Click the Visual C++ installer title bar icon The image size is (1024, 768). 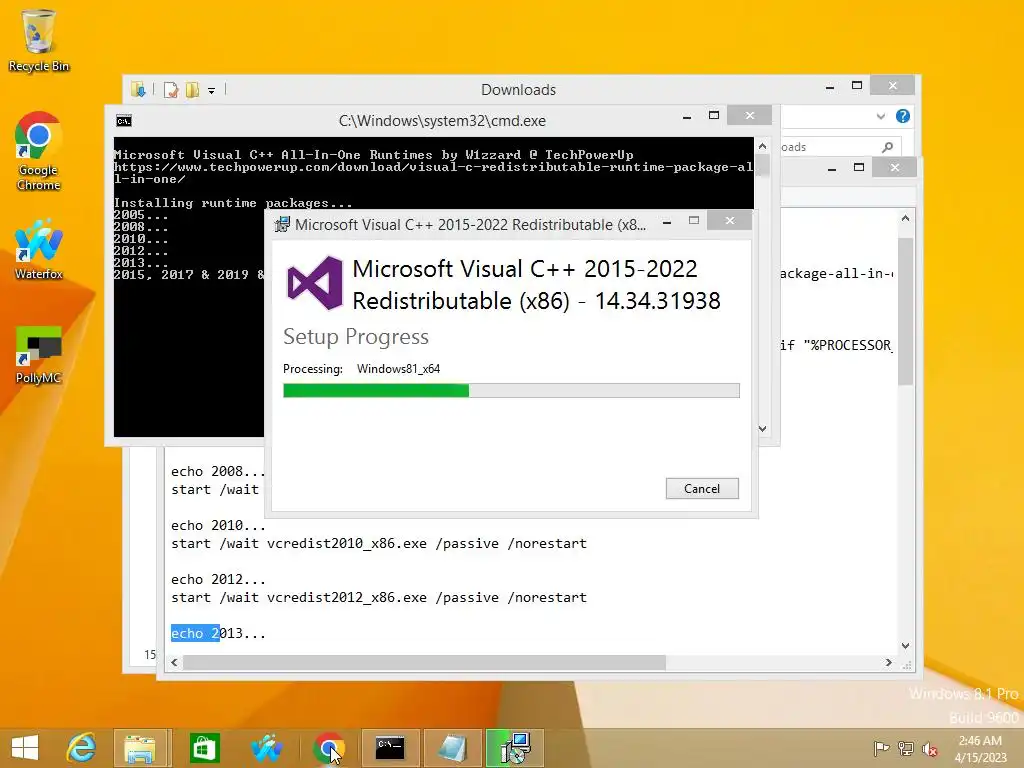(x=282, y=224)
